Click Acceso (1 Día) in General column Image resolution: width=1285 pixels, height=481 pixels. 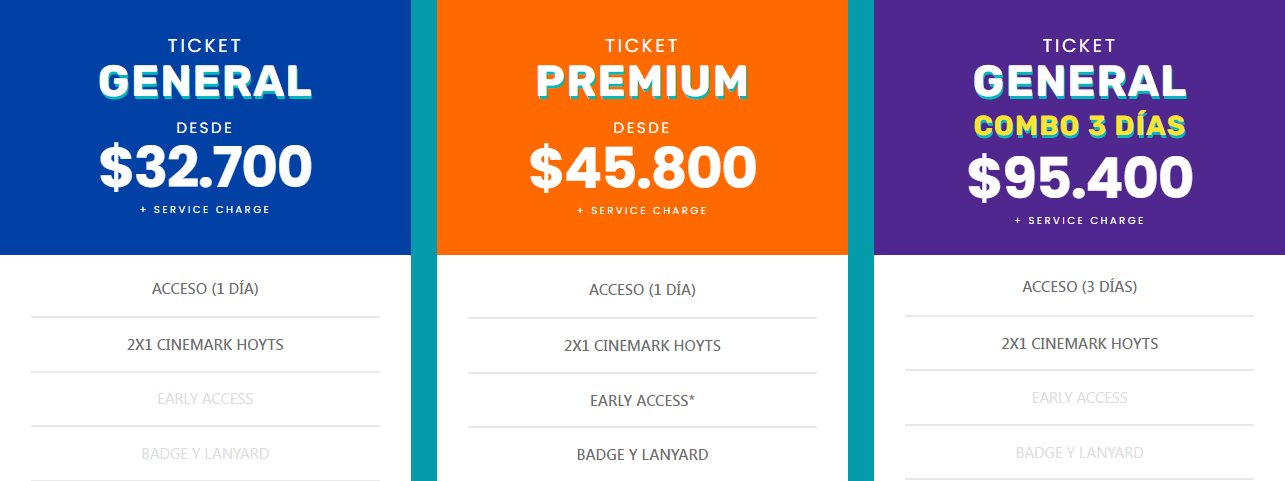click(x=205, y=289)
